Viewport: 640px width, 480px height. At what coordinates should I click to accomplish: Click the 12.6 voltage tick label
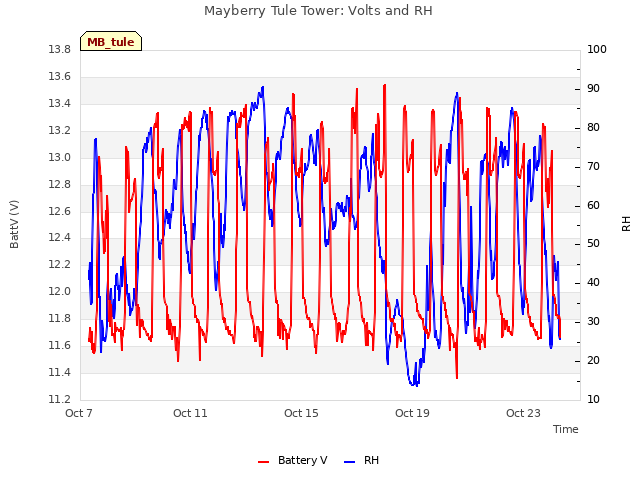pyautogui.click(x=60, y=211)
